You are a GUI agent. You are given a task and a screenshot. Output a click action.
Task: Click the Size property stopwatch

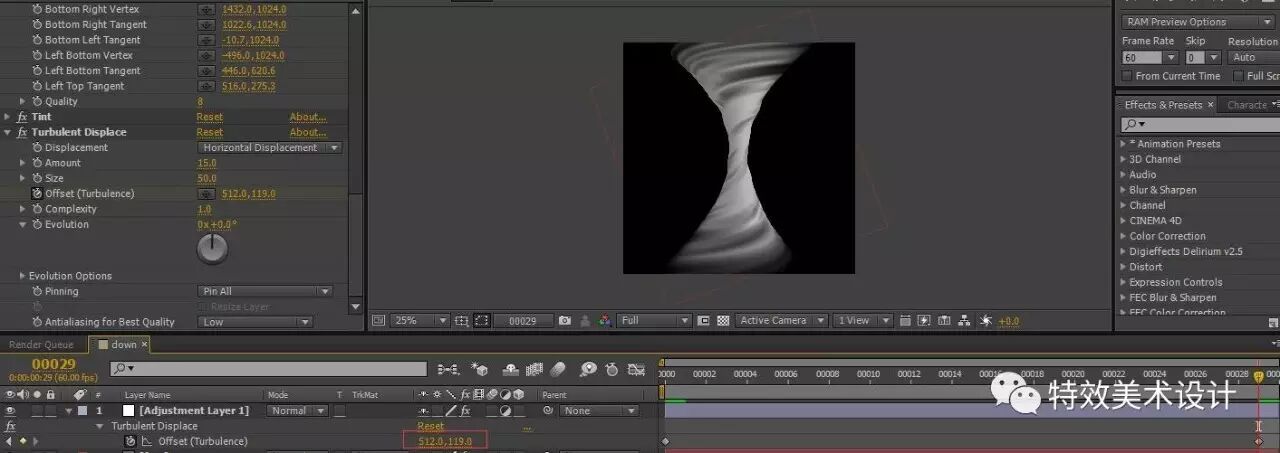click(37, 178)
